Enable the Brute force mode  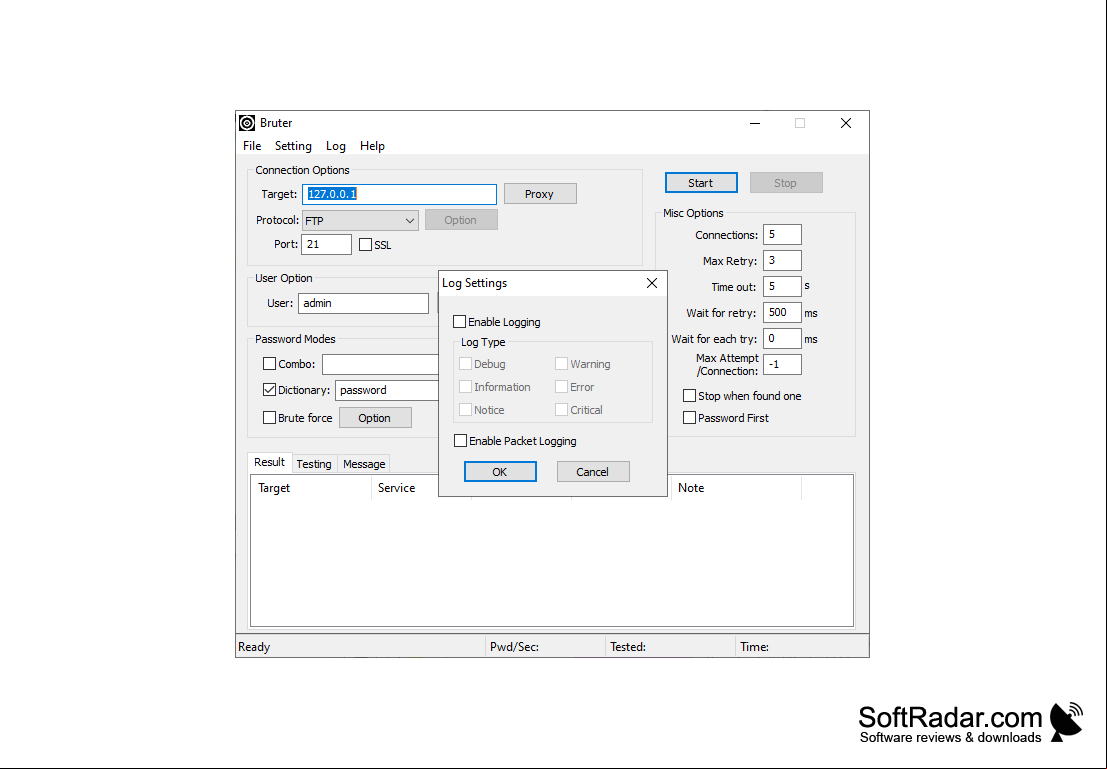click(x=269, y=418)
